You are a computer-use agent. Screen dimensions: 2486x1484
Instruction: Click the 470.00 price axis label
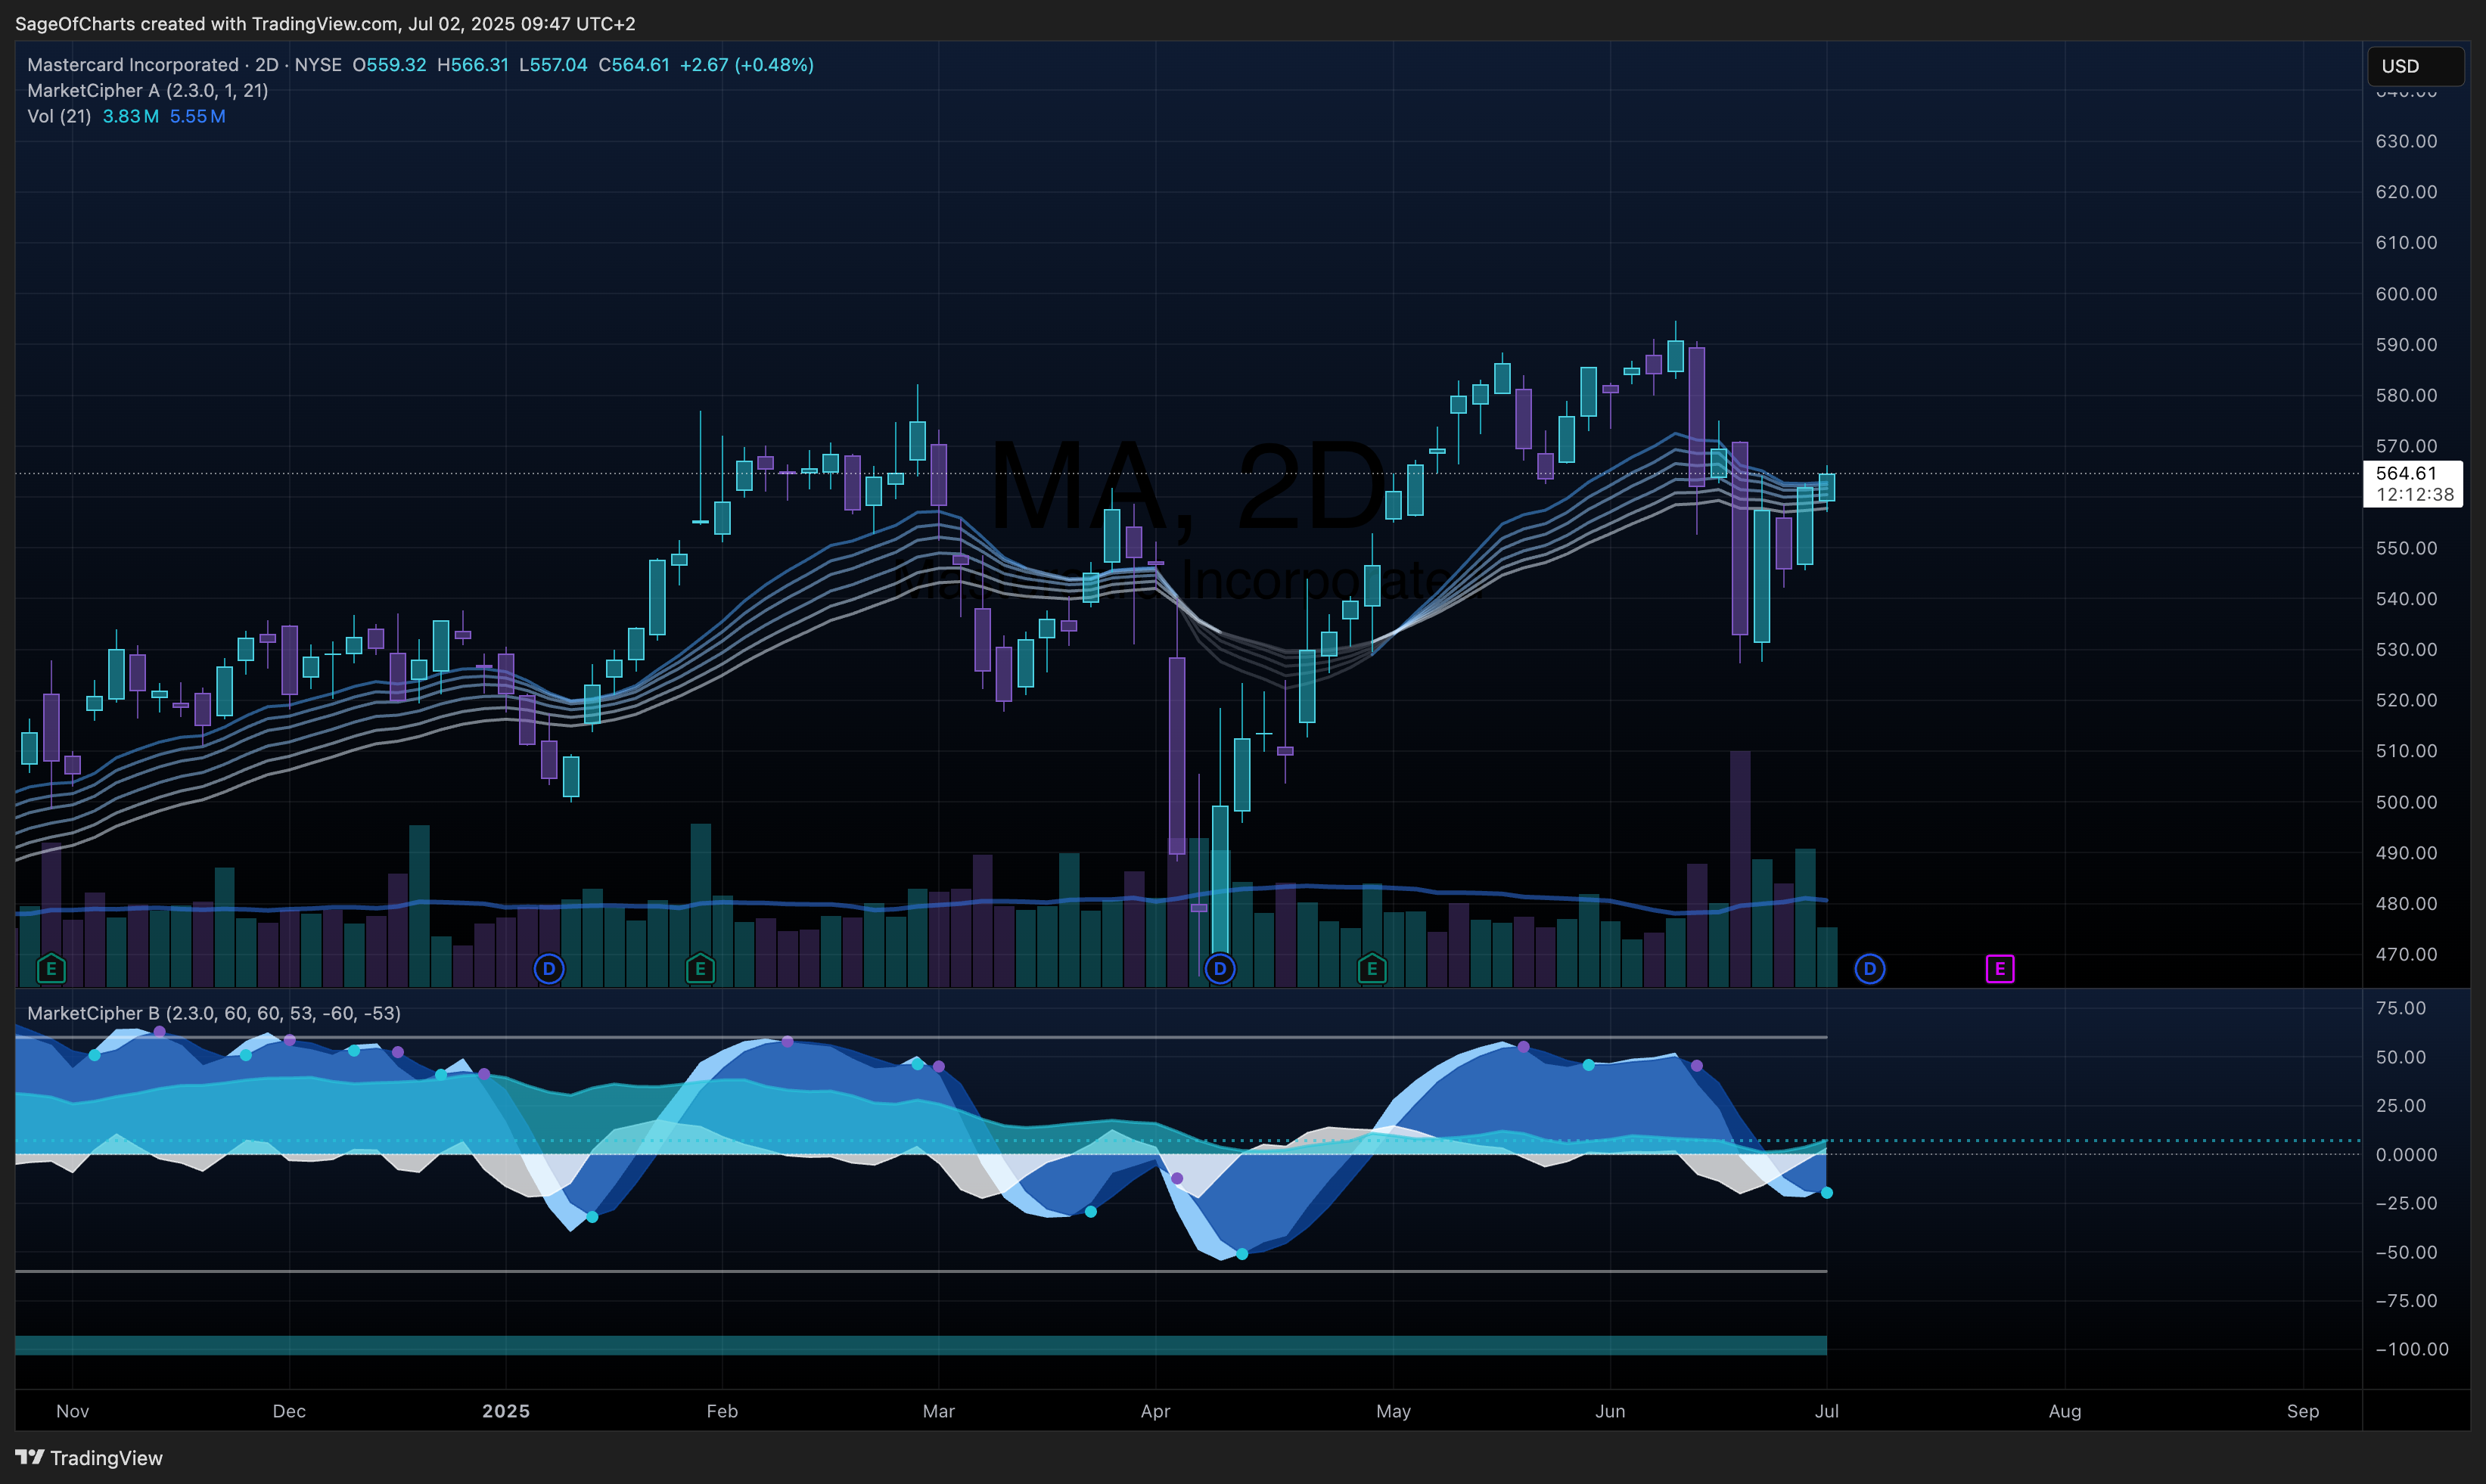coord(2406,954)
